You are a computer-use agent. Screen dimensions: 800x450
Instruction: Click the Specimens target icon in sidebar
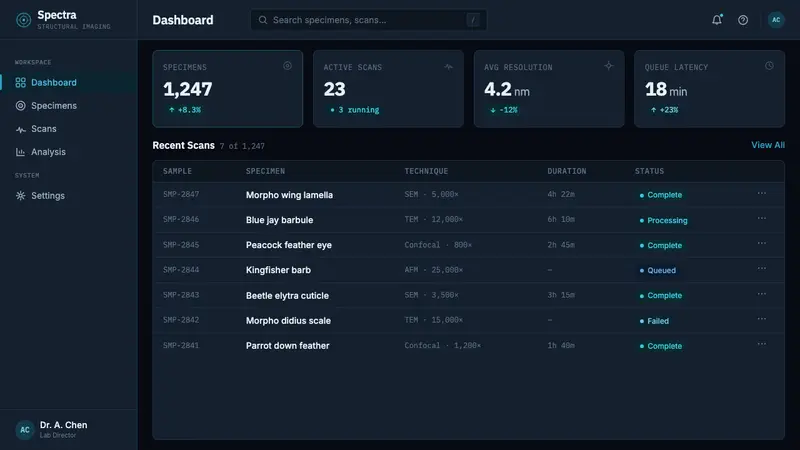[x=20, y=106]
